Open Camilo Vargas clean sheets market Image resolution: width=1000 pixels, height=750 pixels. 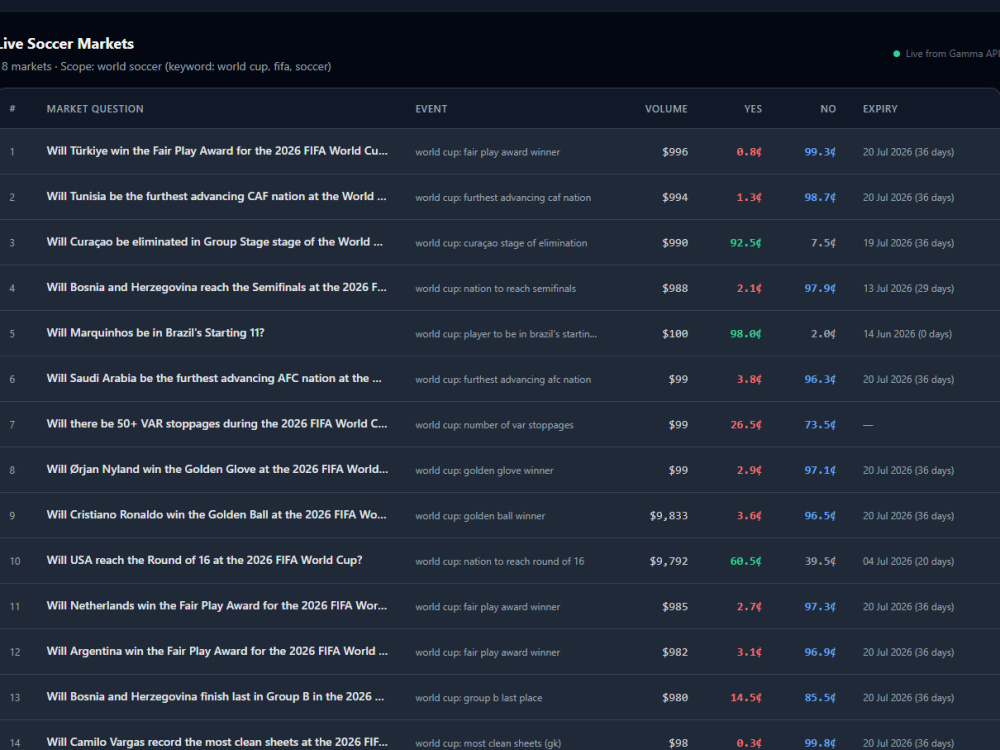tap(217, 742)
